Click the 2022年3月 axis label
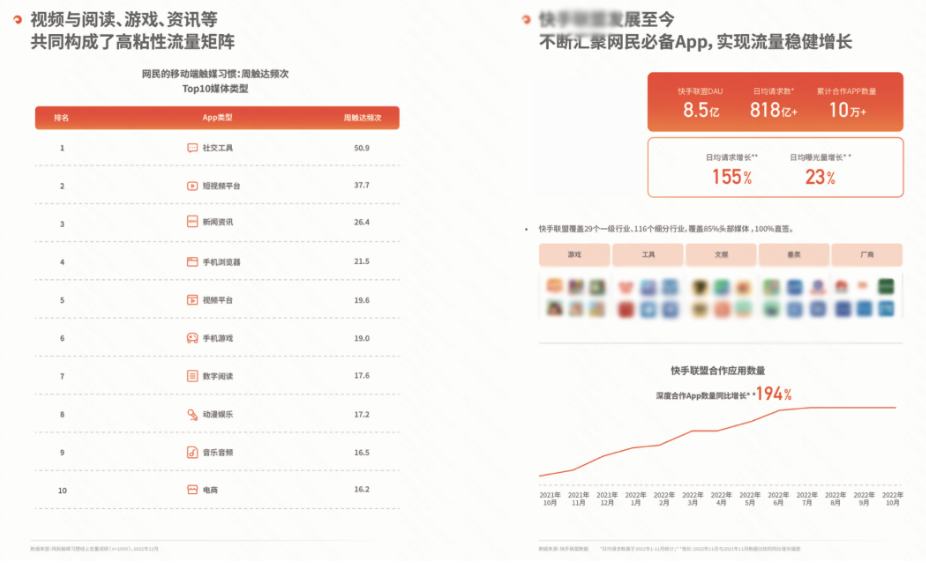The width and height of the screenshot is (926, 563). [693, 499]
